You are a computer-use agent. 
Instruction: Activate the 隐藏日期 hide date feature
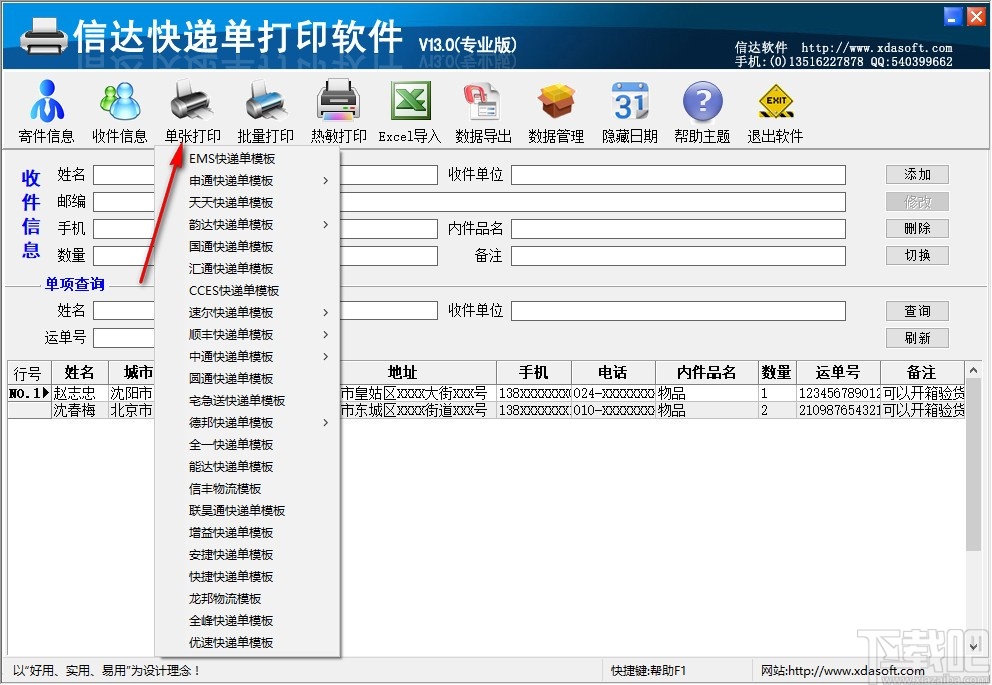[x=629, y=110]
